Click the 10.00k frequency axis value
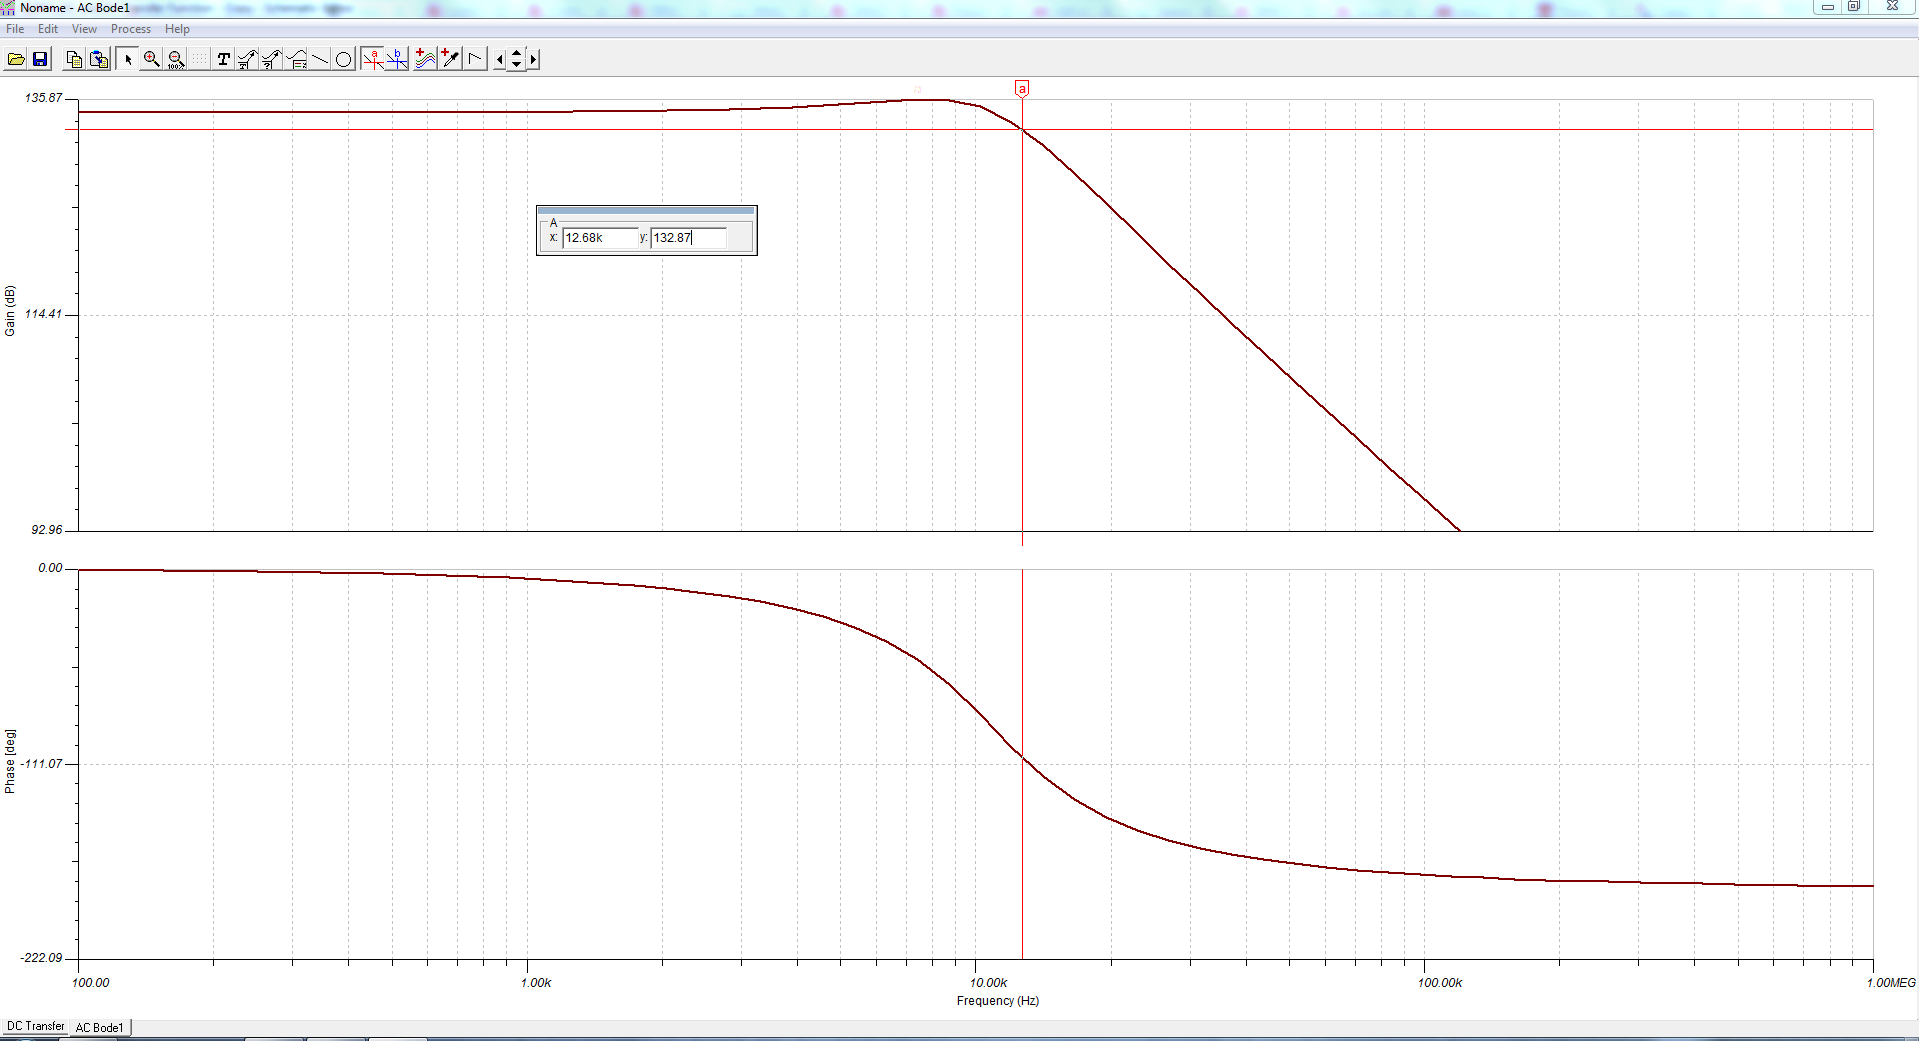This screenshot has width=1919, height=1041. pyautogui.click(x=989, y=983)
